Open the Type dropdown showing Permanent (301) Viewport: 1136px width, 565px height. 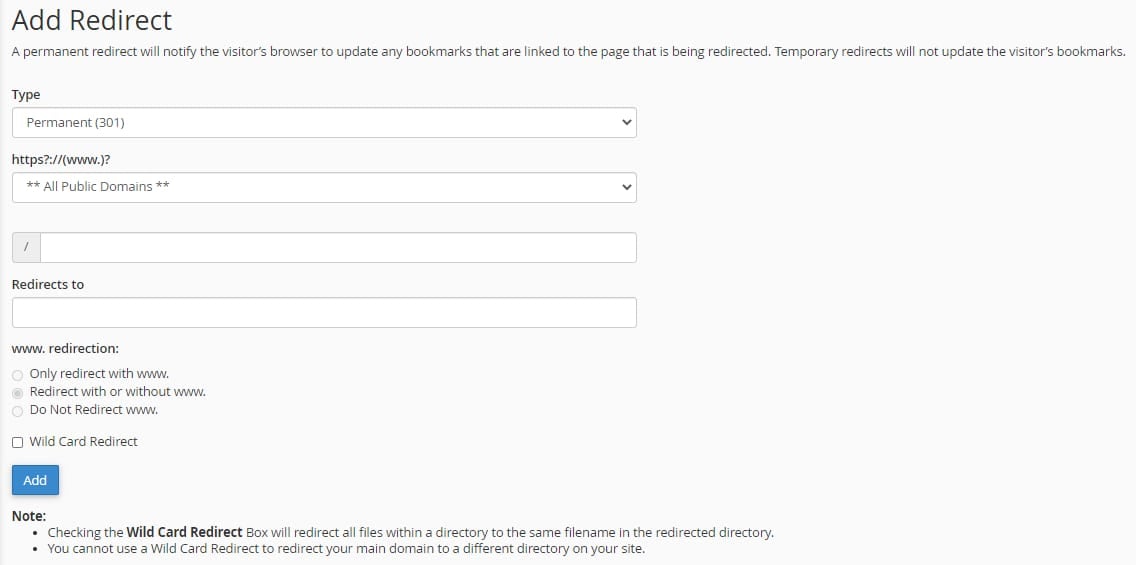click(323, 123)
